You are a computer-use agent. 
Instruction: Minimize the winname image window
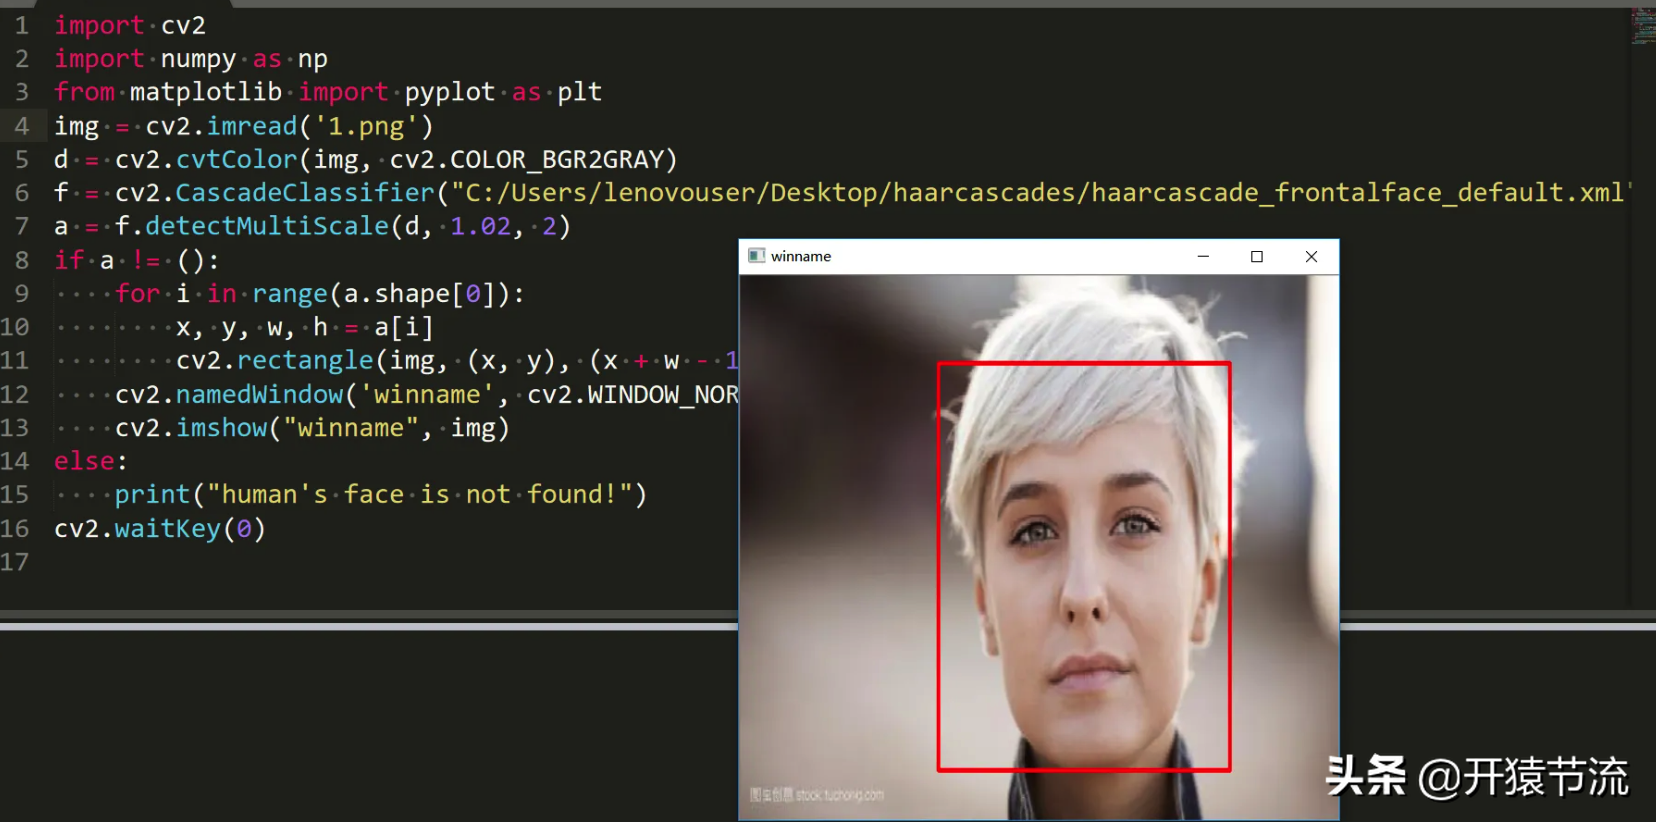pyautogui.click(x=1203, y=257)
